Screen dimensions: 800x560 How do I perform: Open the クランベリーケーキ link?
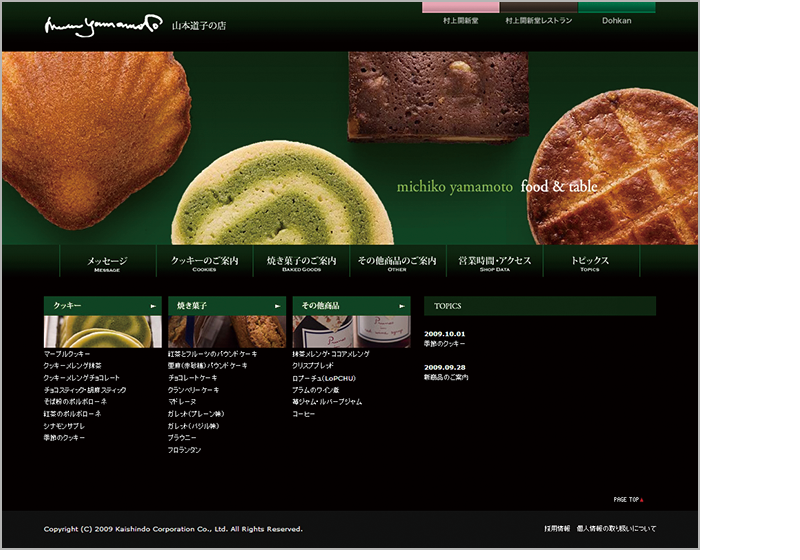pyautogui.click(x=194, y=390)
